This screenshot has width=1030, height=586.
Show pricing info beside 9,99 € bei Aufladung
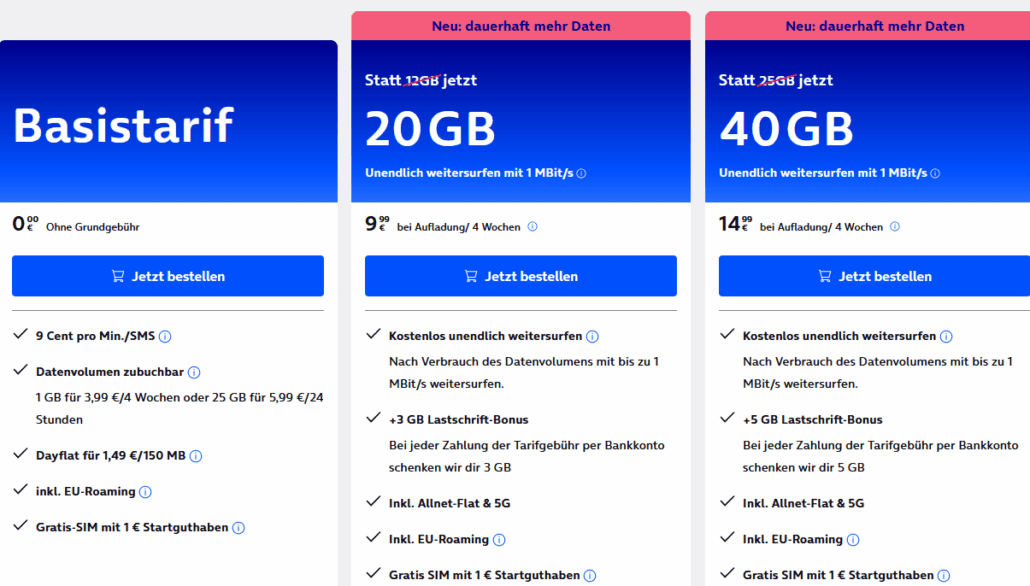click(x=533, y=227)
